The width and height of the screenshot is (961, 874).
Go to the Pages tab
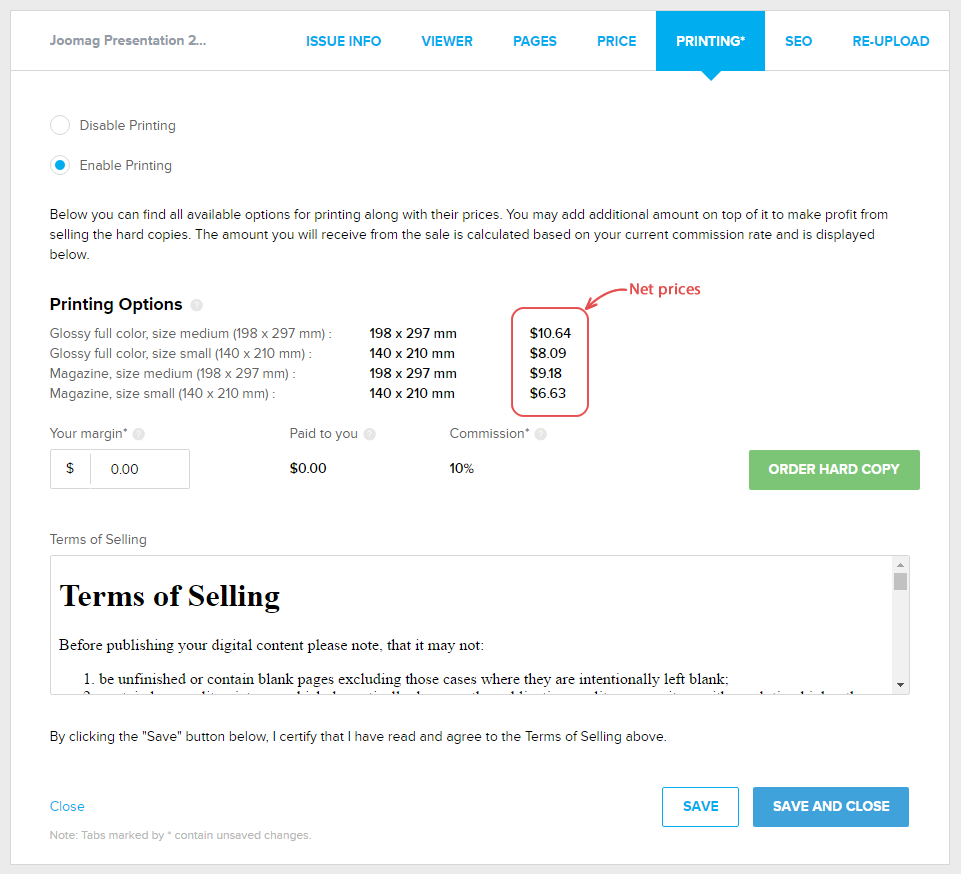535,41
